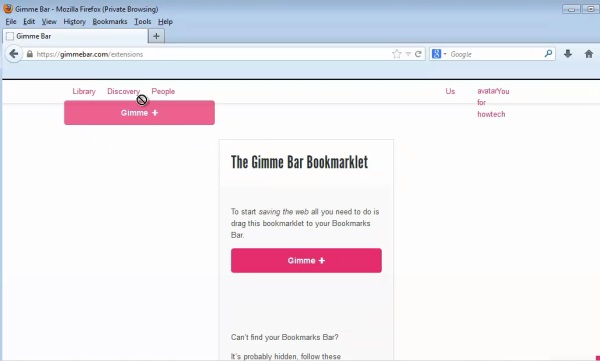Open the URL history dropdown arrow
The image size is (600, 361).
408,54
